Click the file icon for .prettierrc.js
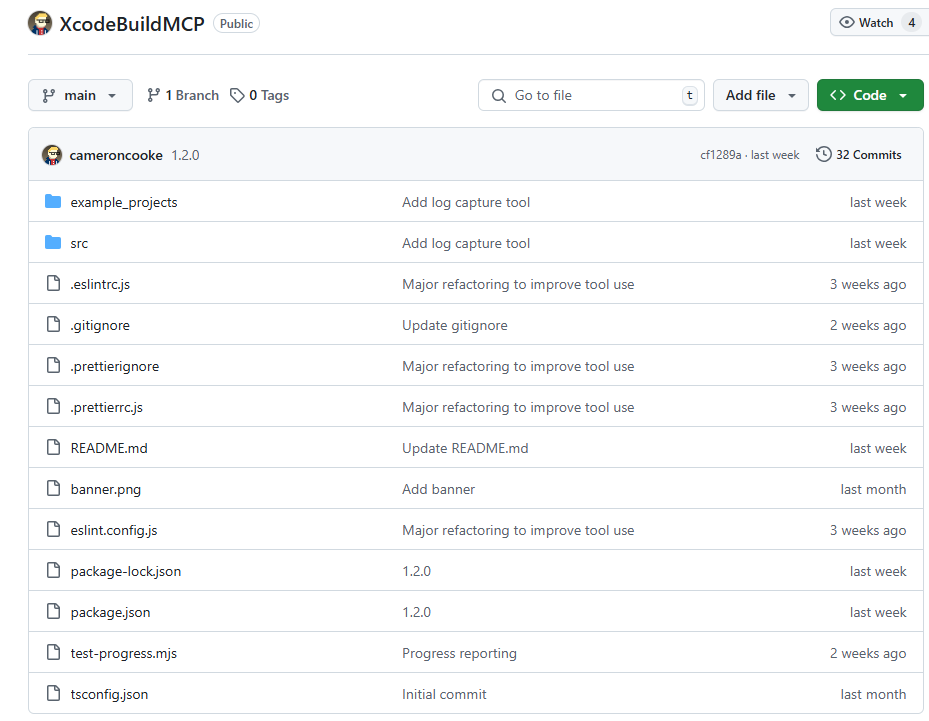This screenshot has width=929, height=721. (x=53, y=406)
